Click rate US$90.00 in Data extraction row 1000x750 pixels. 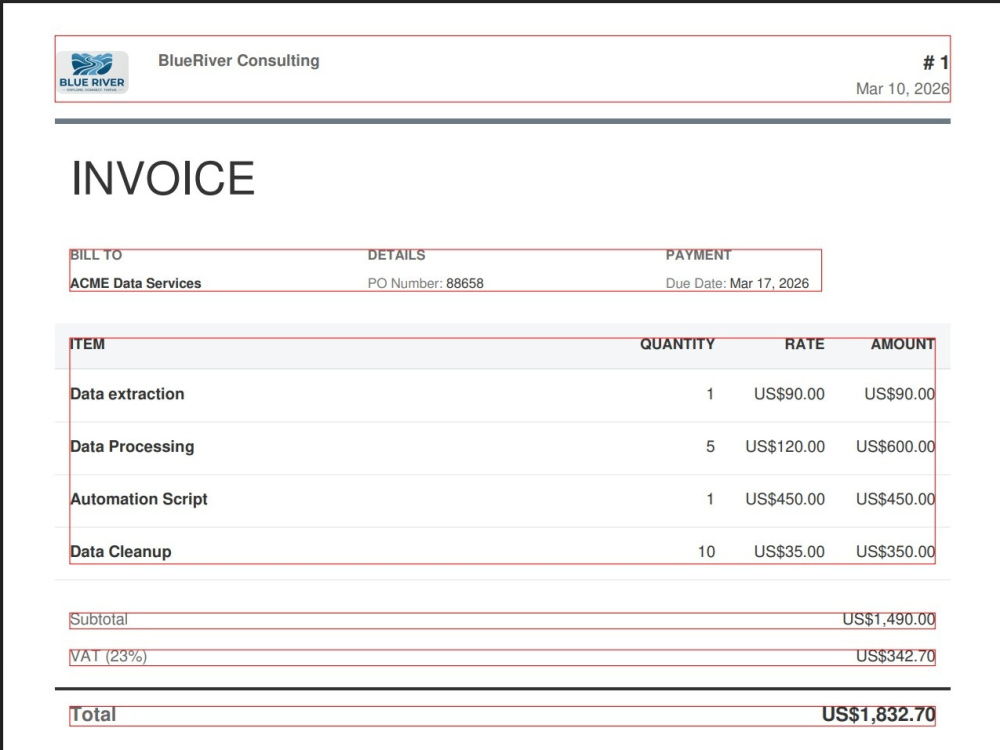point(789,394)
